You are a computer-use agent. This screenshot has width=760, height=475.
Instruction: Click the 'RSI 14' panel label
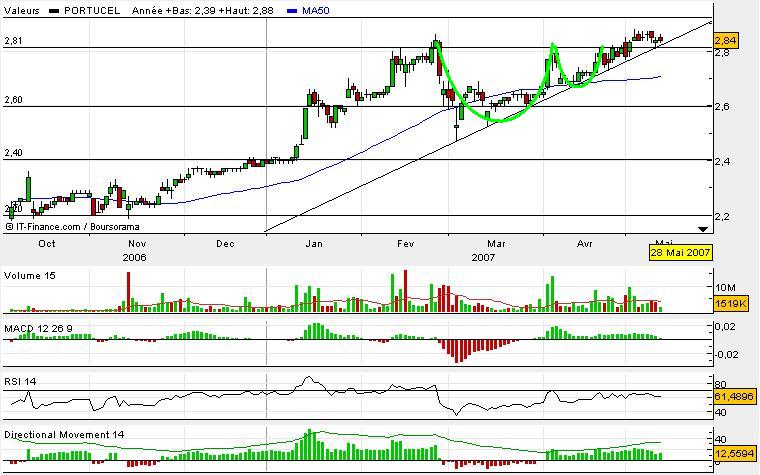20,381
